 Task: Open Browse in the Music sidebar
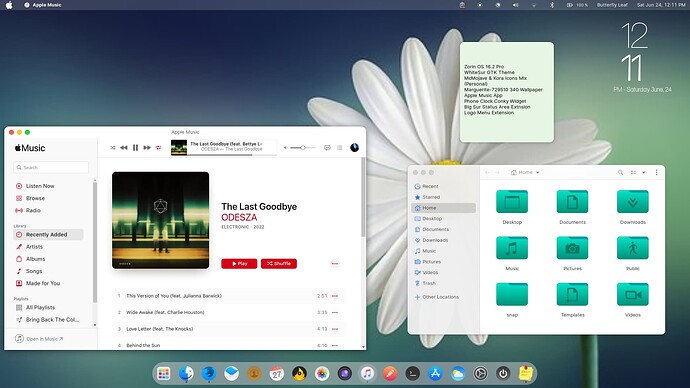coord(35,198)
